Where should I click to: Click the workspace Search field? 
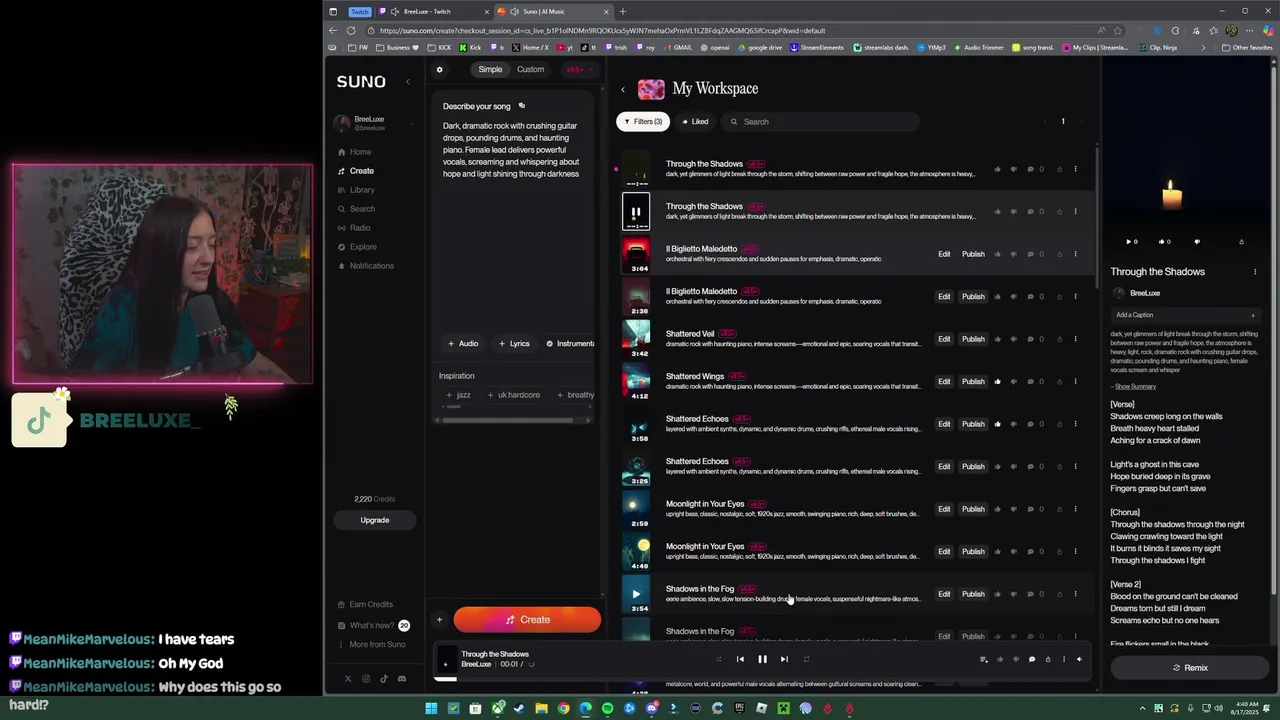pyautogui.click(x=820, y=122)
